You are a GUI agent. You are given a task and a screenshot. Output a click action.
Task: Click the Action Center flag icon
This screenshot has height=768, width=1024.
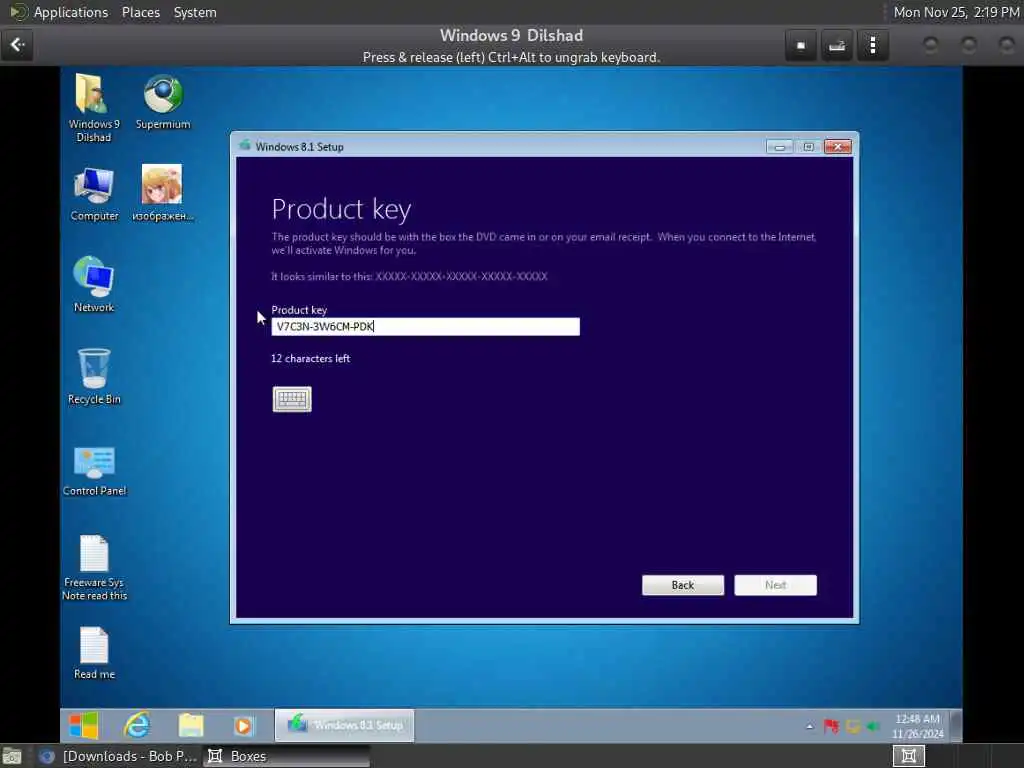point(831,726)
